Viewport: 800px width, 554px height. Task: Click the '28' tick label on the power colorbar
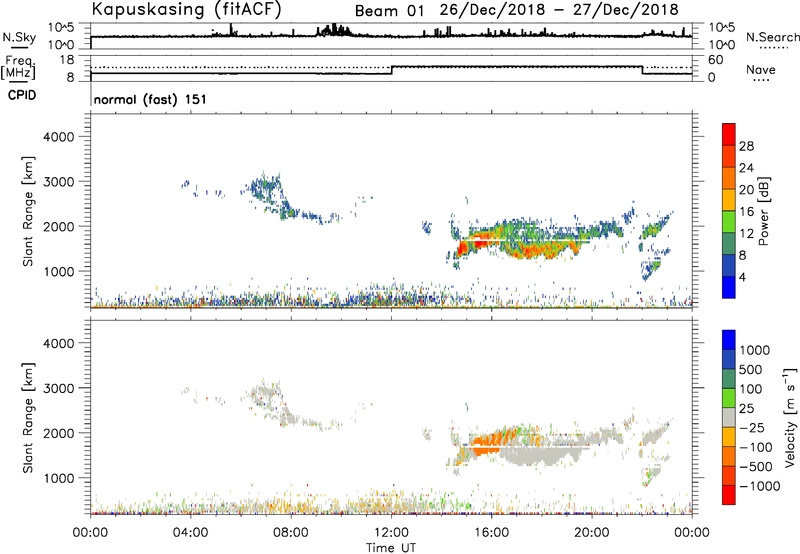(746, 146)
